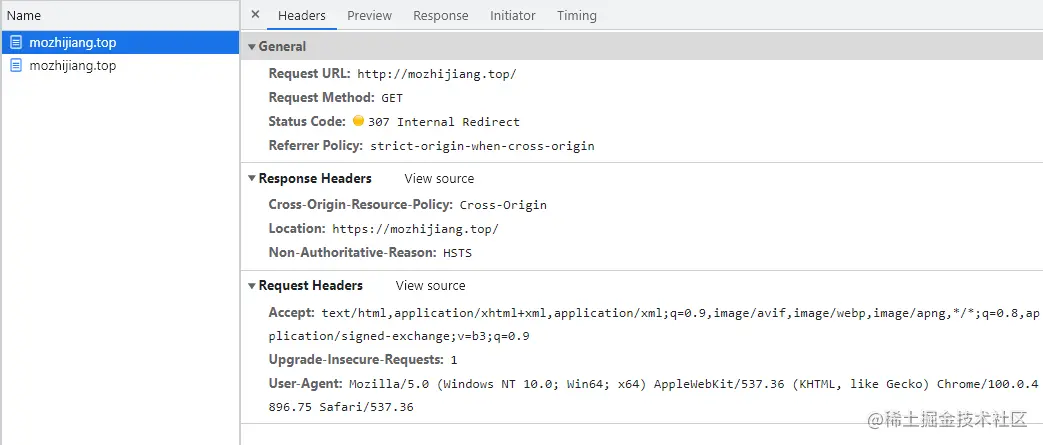
Task: Click the Request URL value http://mozhijiang.top/
Action: (436, 74)
